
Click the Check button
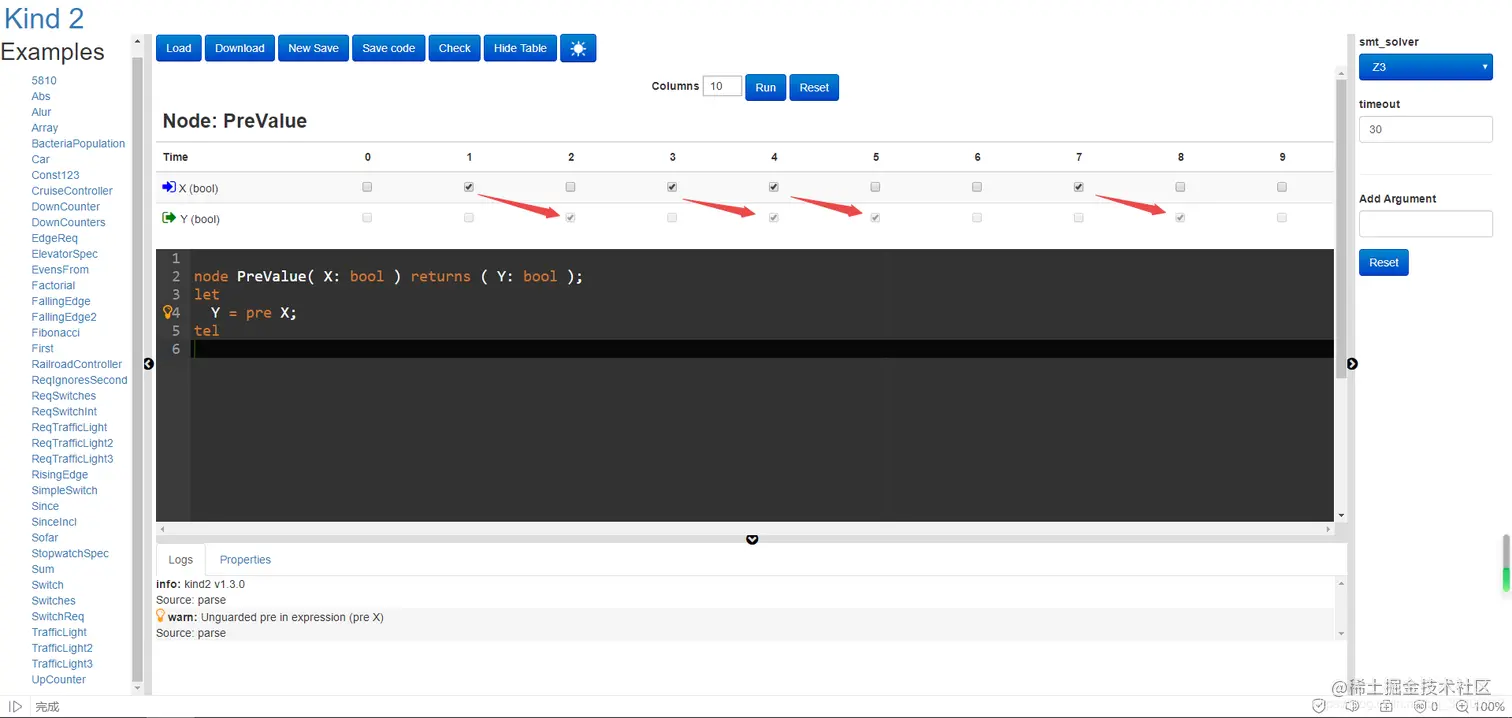(455, 48)
